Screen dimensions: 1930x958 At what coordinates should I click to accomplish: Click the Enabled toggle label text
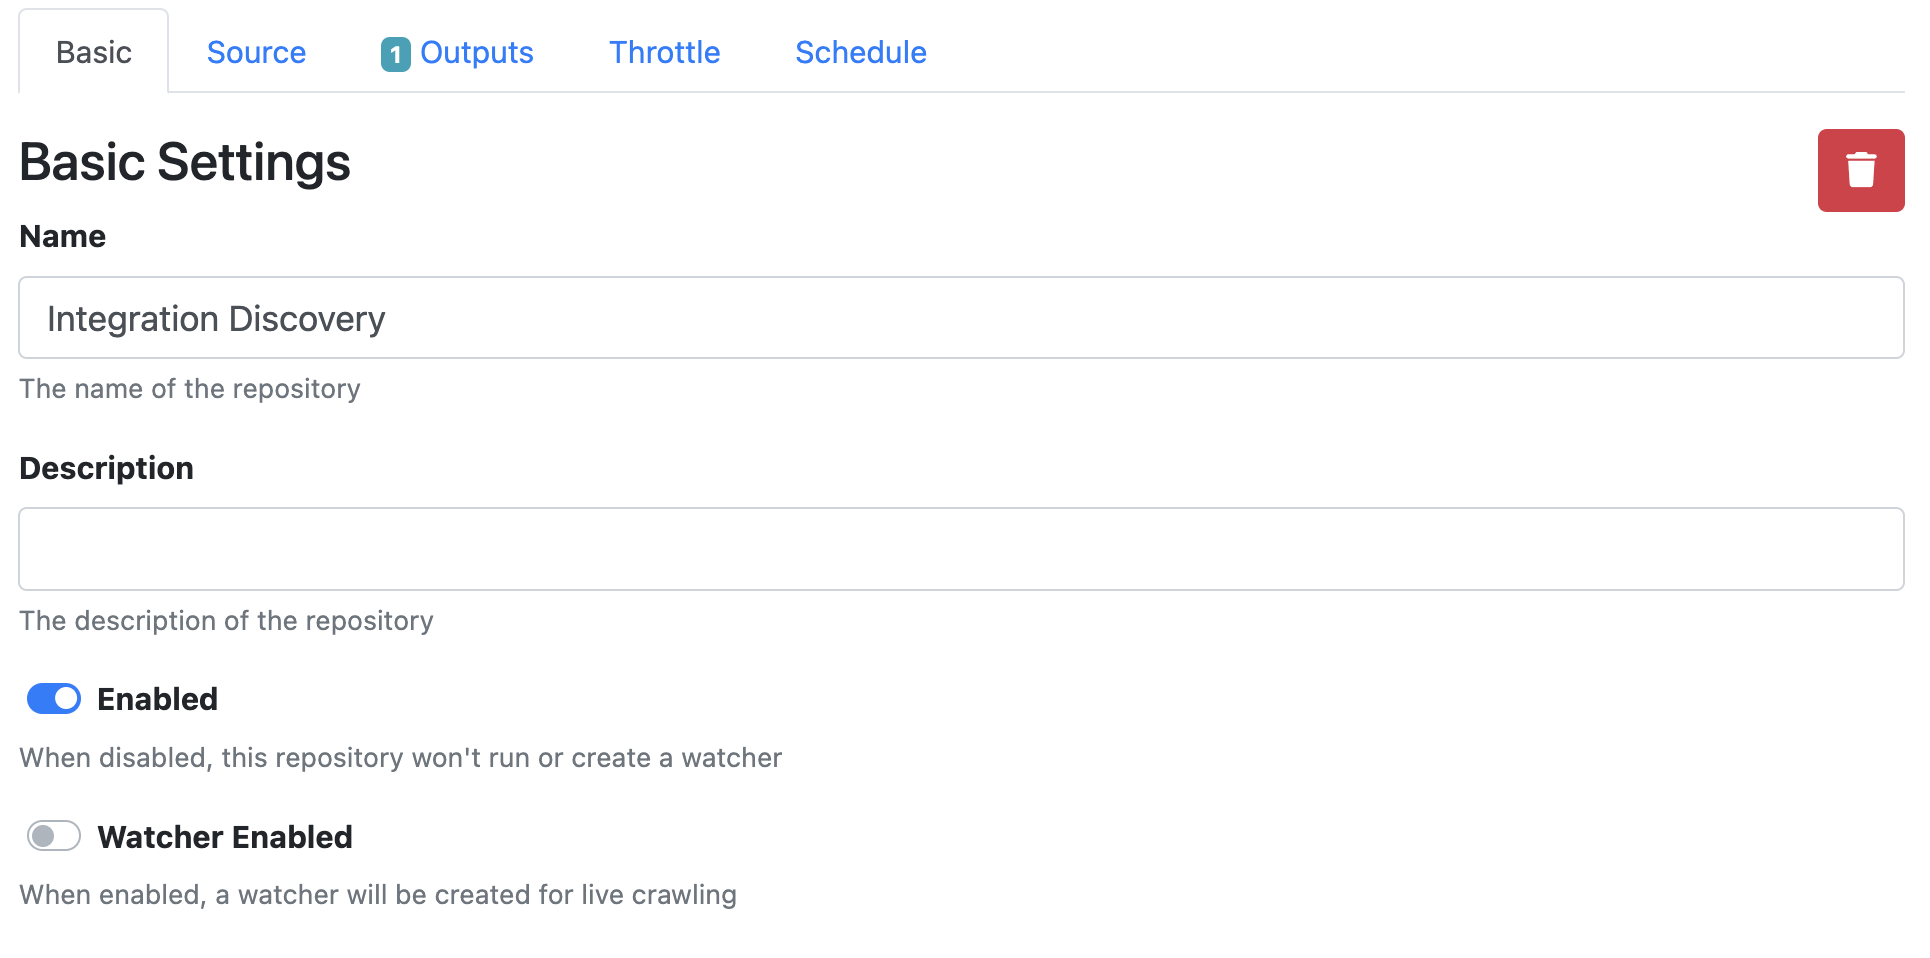tap(157, 699)
